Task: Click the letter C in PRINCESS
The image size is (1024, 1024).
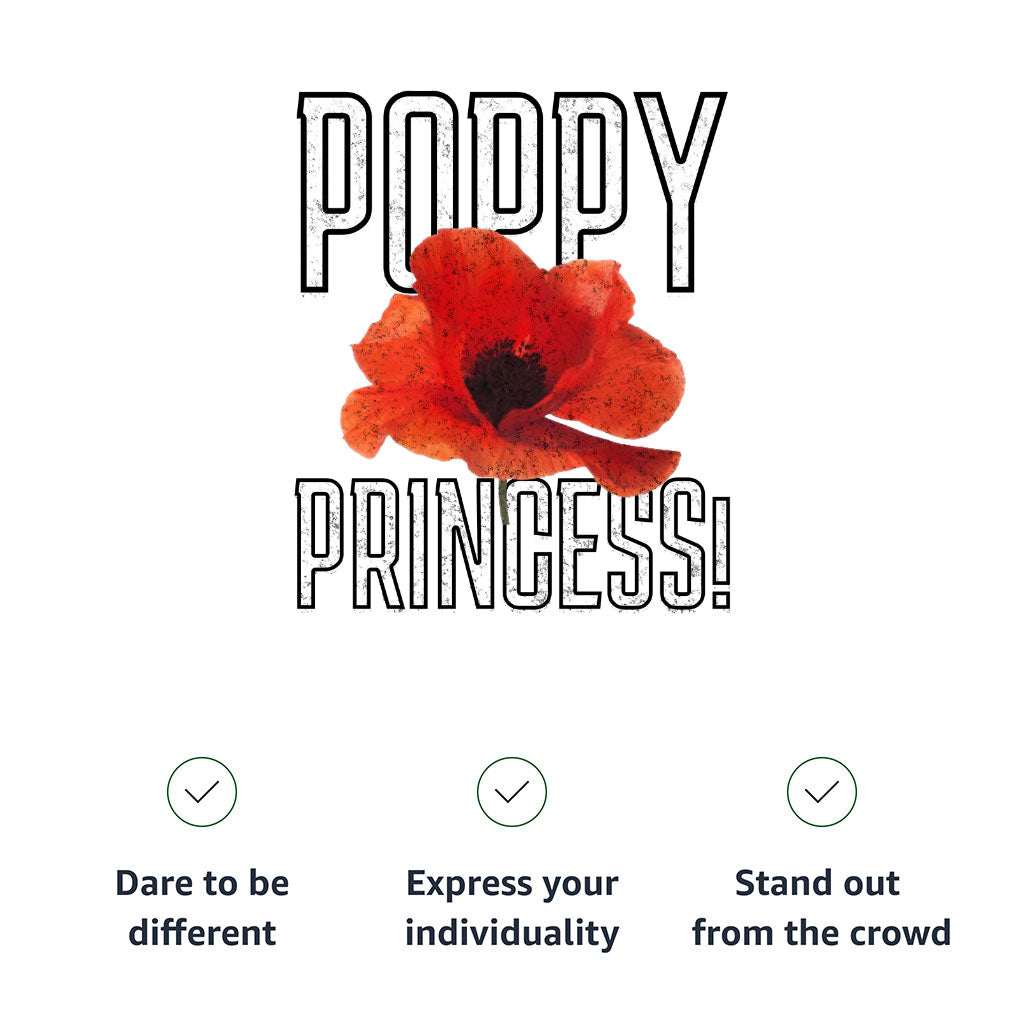Action: click(528, 545)
